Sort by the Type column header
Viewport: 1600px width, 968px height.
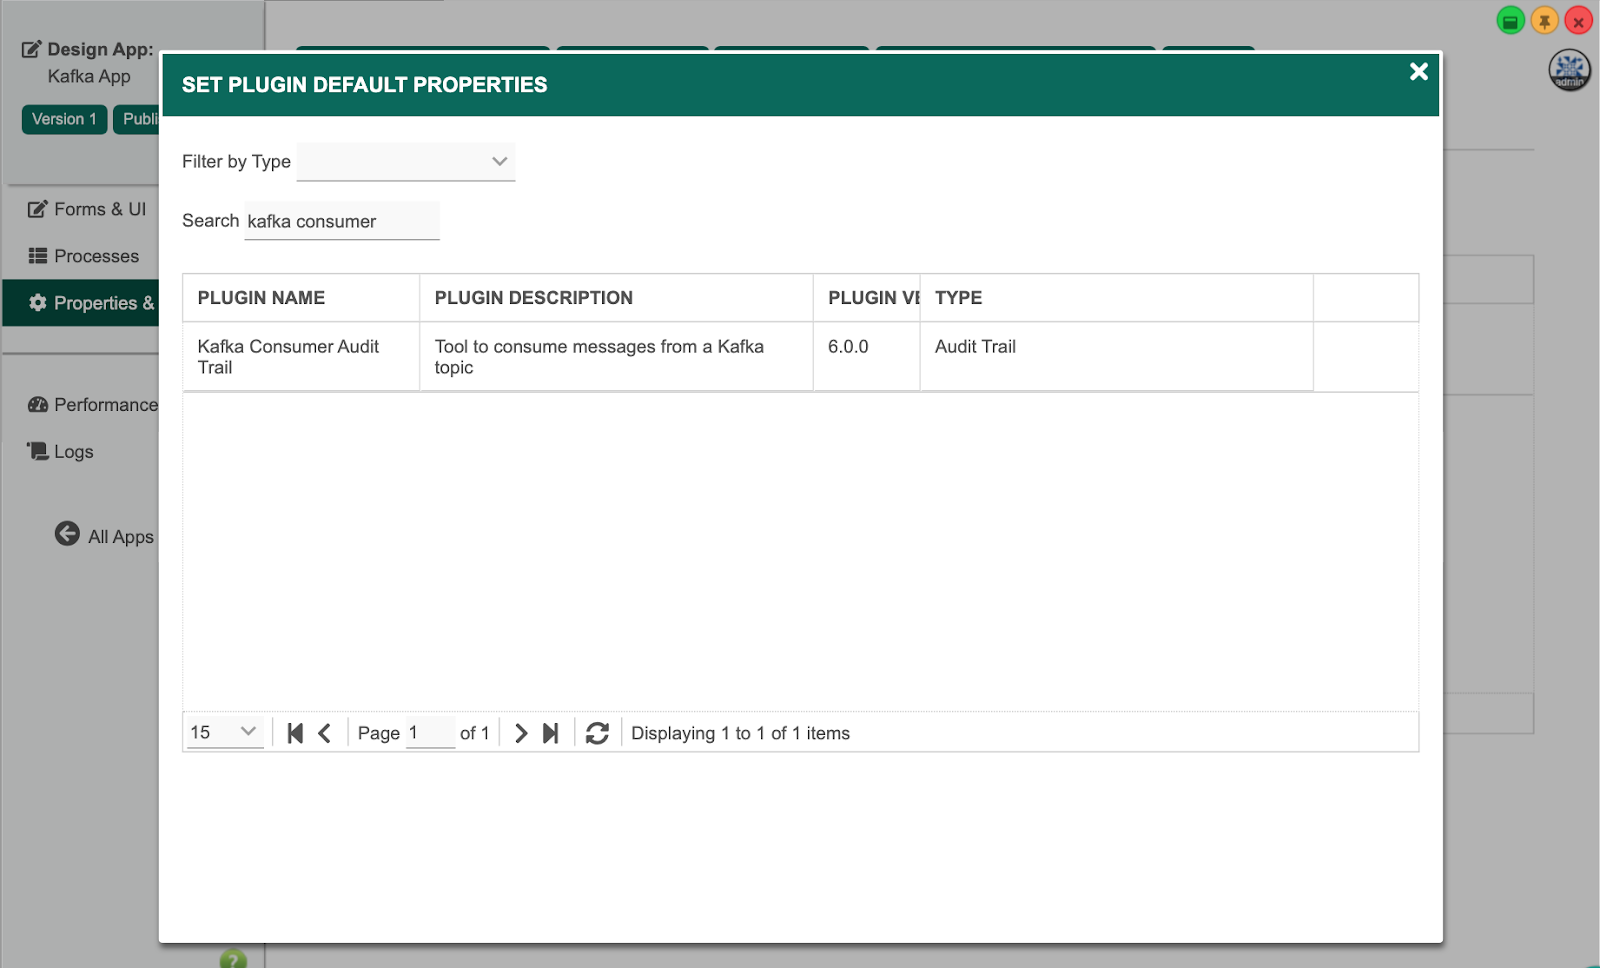coord(1116,298)
